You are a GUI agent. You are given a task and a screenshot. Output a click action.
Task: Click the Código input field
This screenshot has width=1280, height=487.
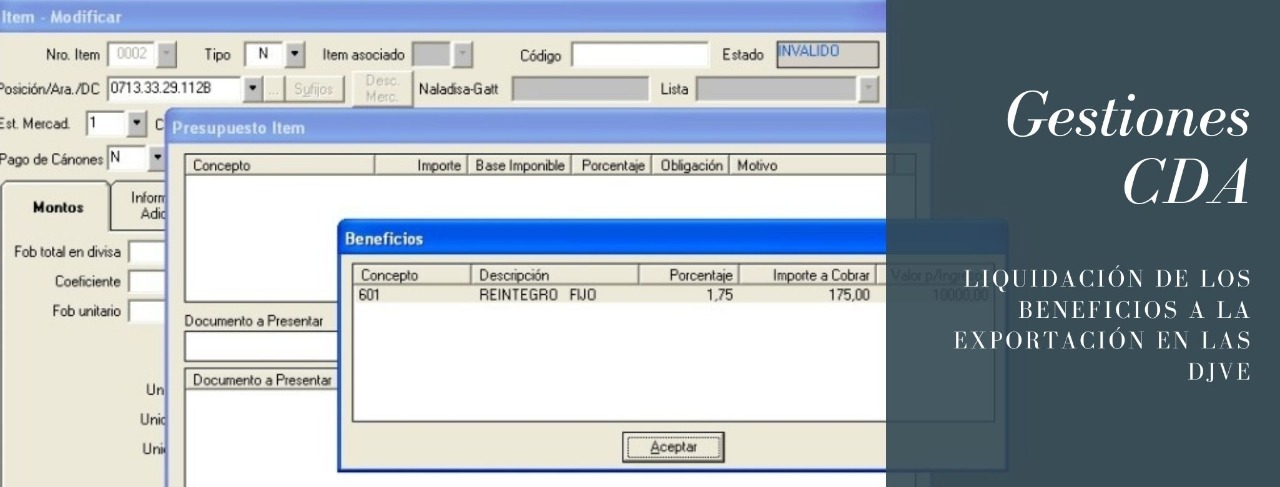640,54
